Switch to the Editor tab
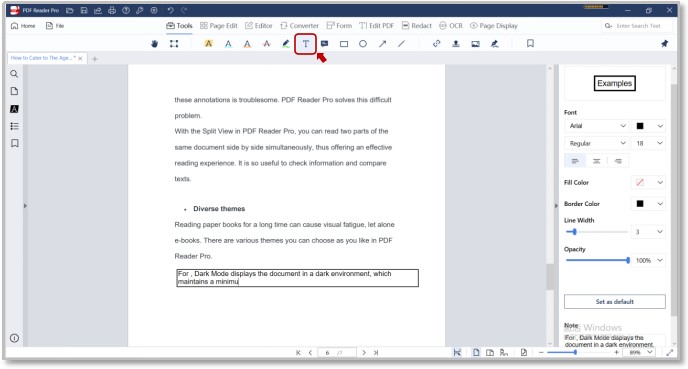688x369 pixels. click(259, 26)
